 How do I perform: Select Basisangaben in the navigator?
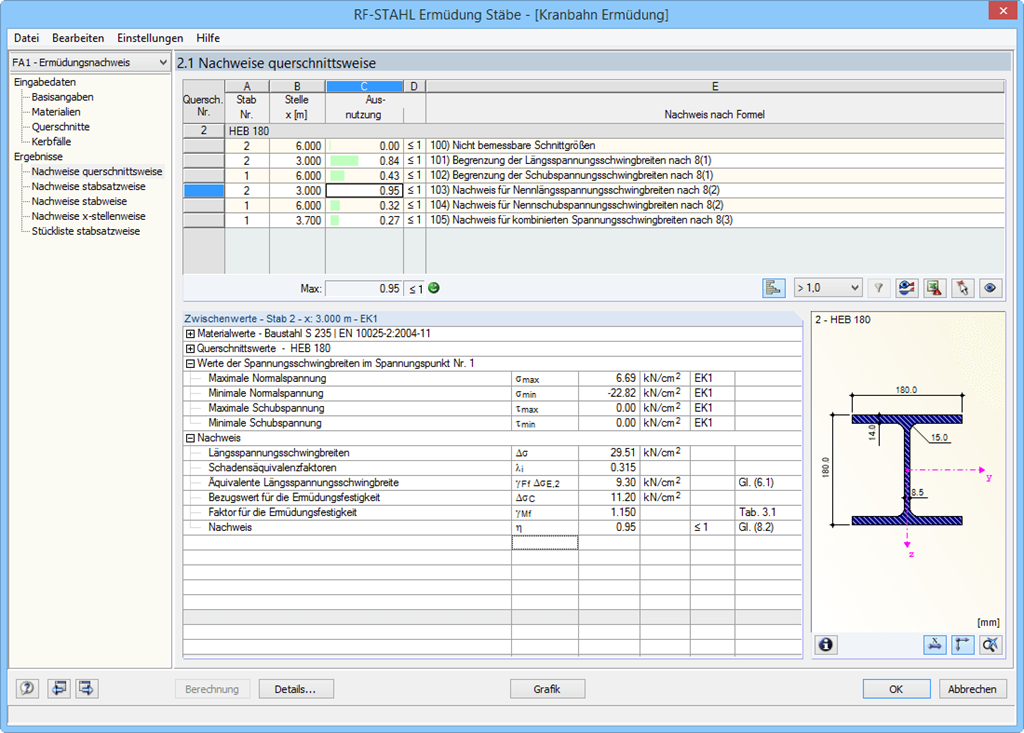point(63,97)
